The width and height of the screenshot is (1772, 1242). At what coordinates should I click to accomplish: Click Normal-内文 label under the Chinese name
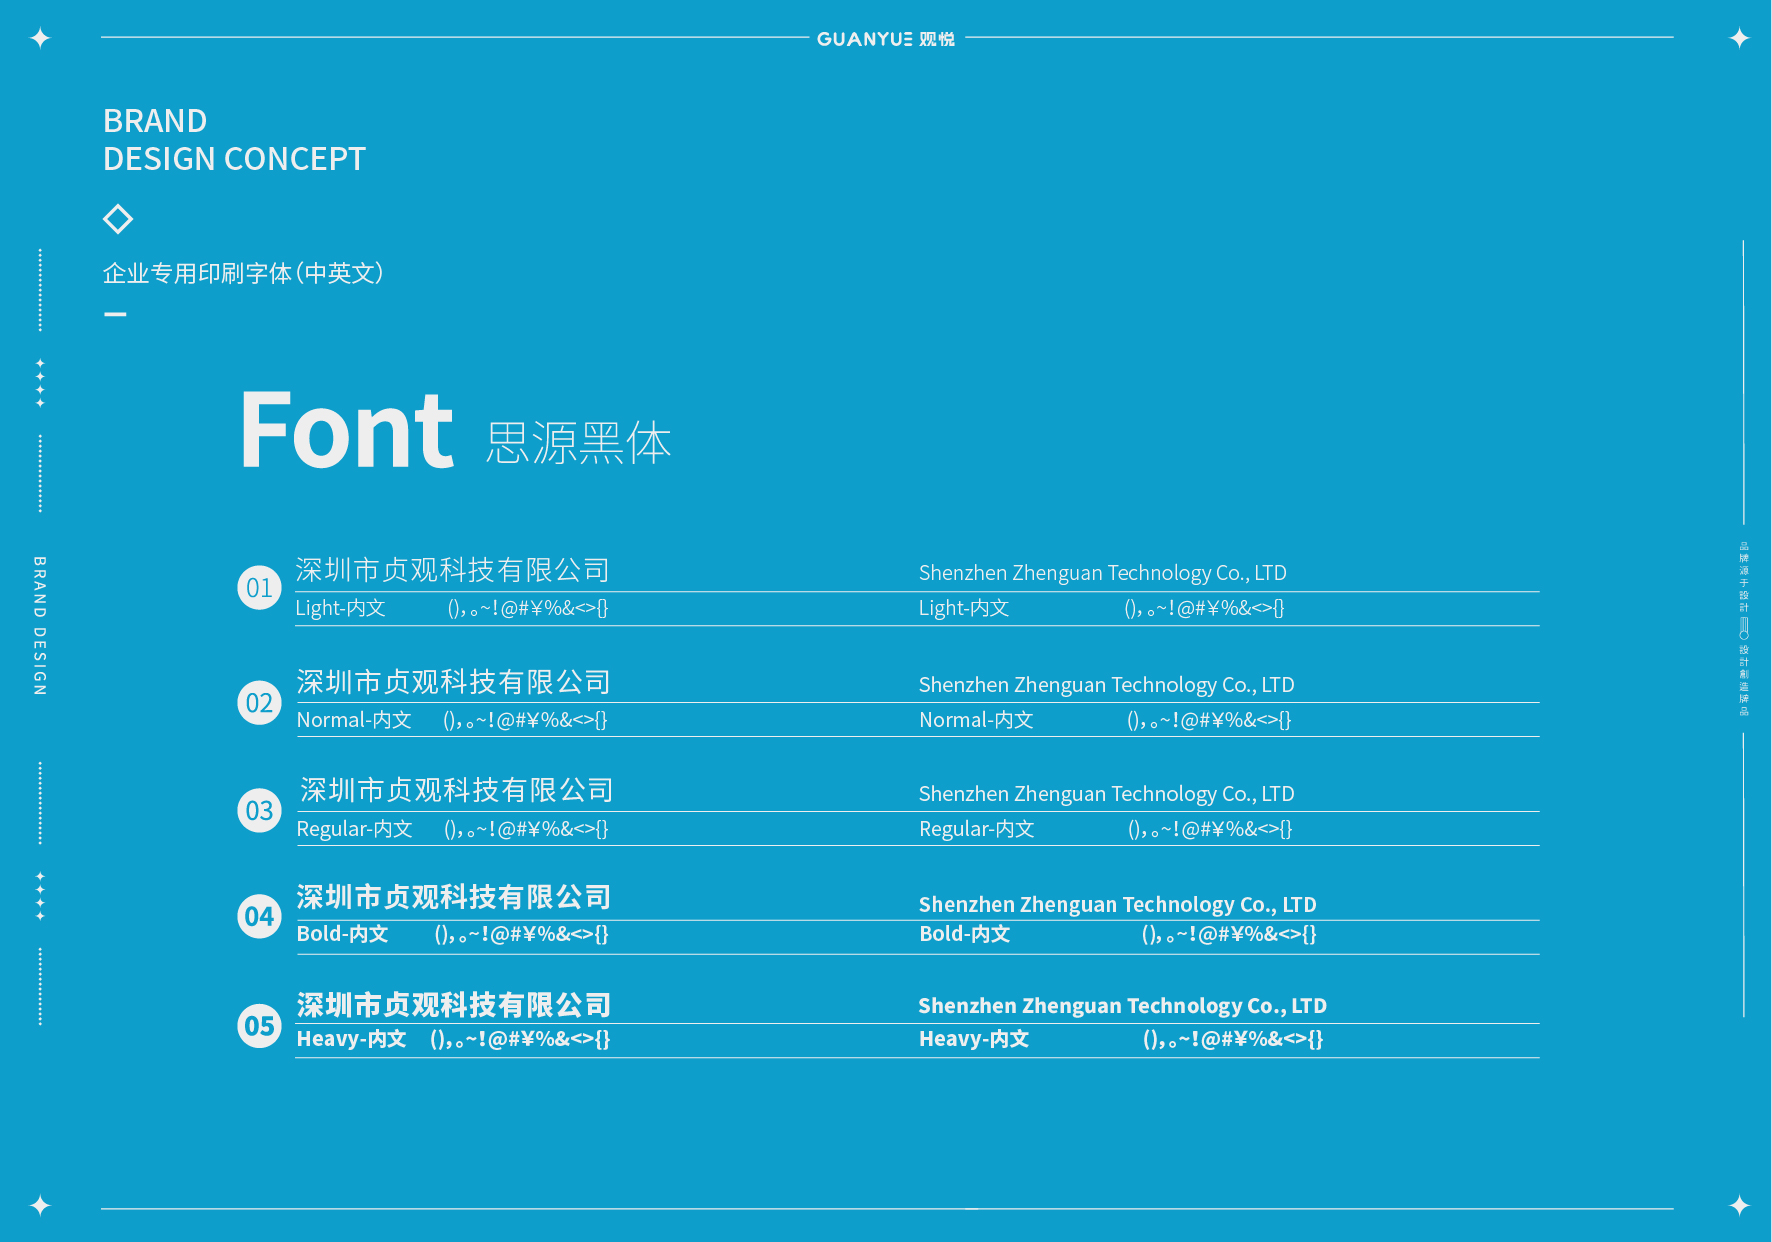coord(354,720)
